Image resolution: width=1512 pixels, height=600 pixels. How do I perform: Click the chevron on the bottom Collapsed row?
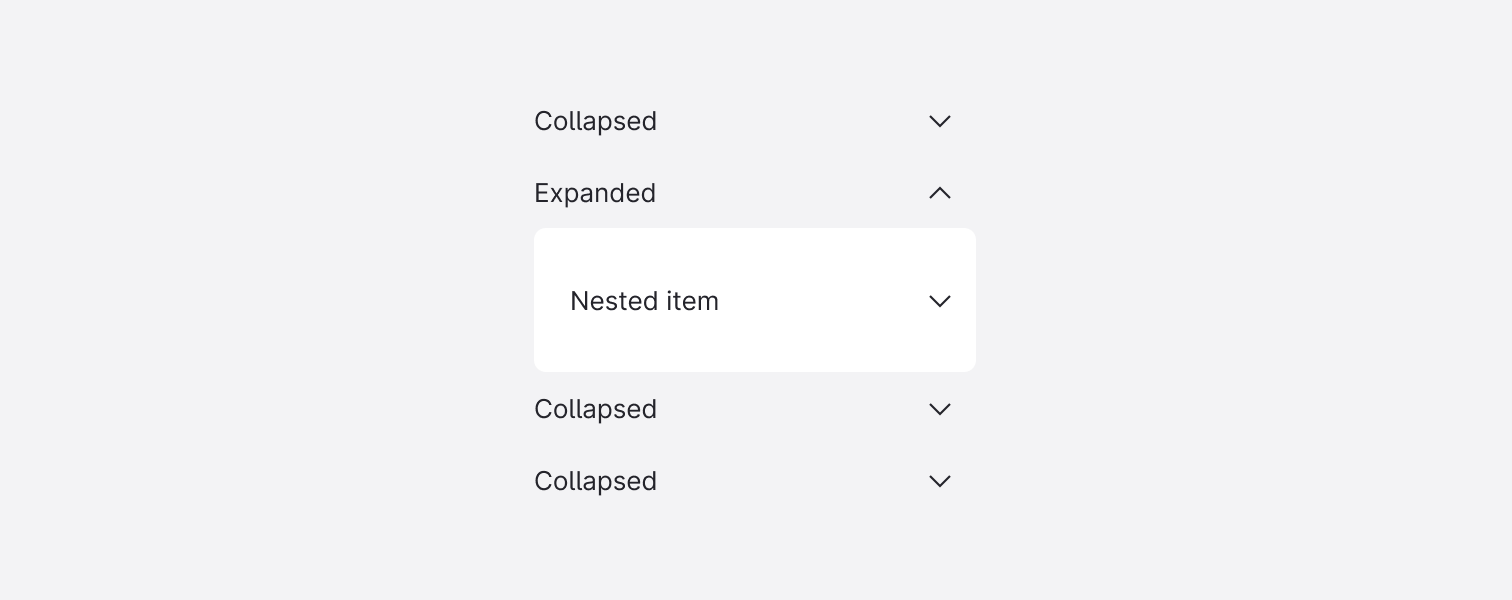(939, 481)
